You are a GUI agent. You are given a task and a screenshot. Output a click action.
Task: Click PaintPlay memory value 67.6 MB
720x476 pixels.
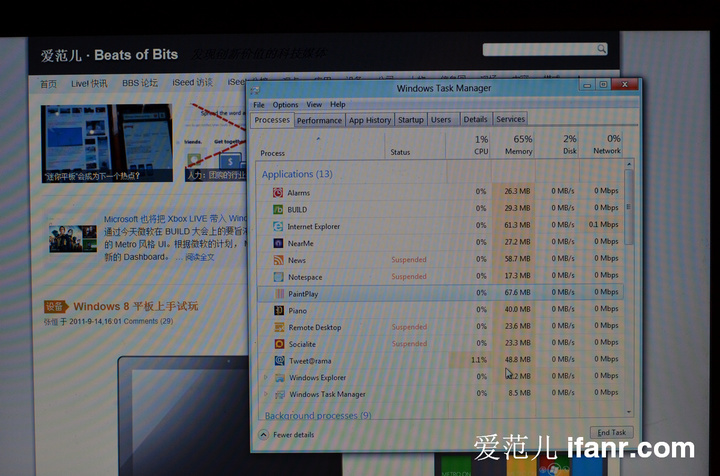click(x=517, y=292)
